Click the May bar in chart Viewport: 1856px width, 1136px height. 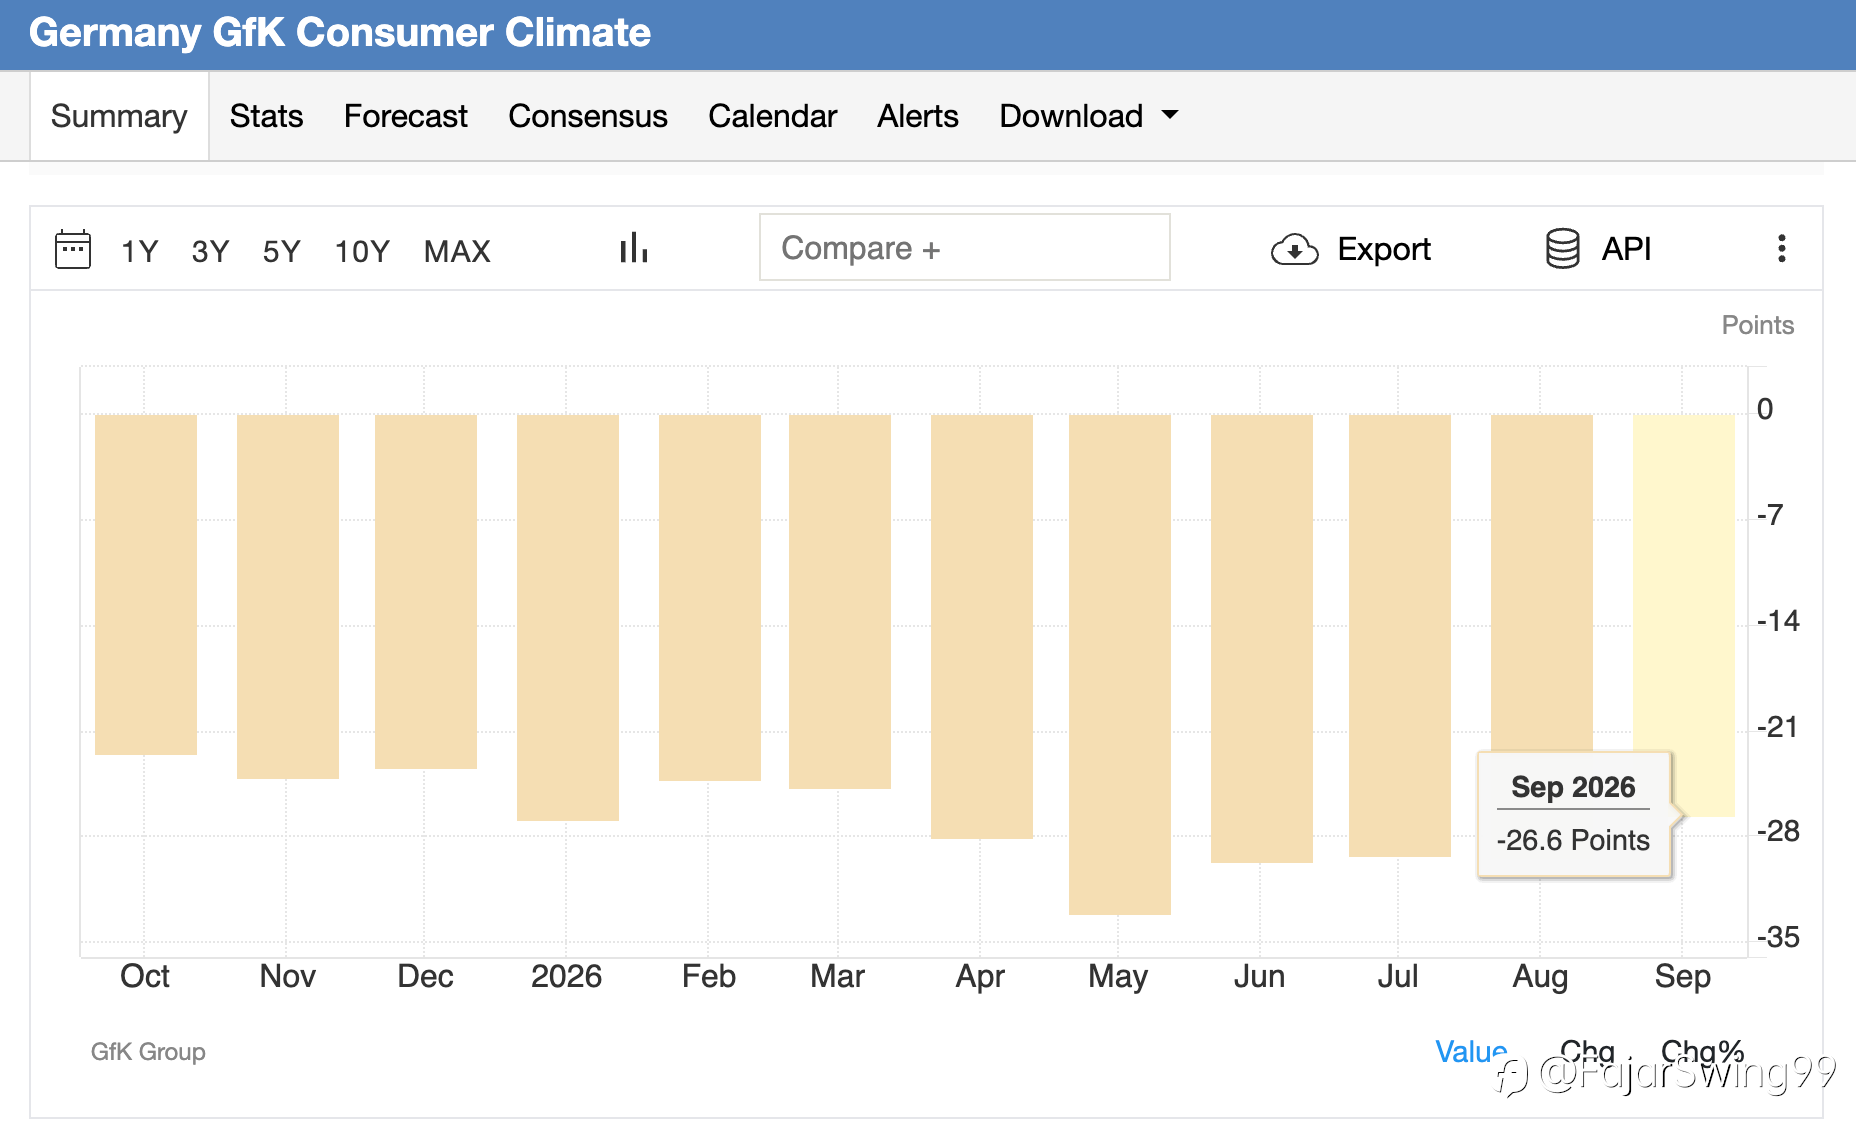pos(1120,665)
